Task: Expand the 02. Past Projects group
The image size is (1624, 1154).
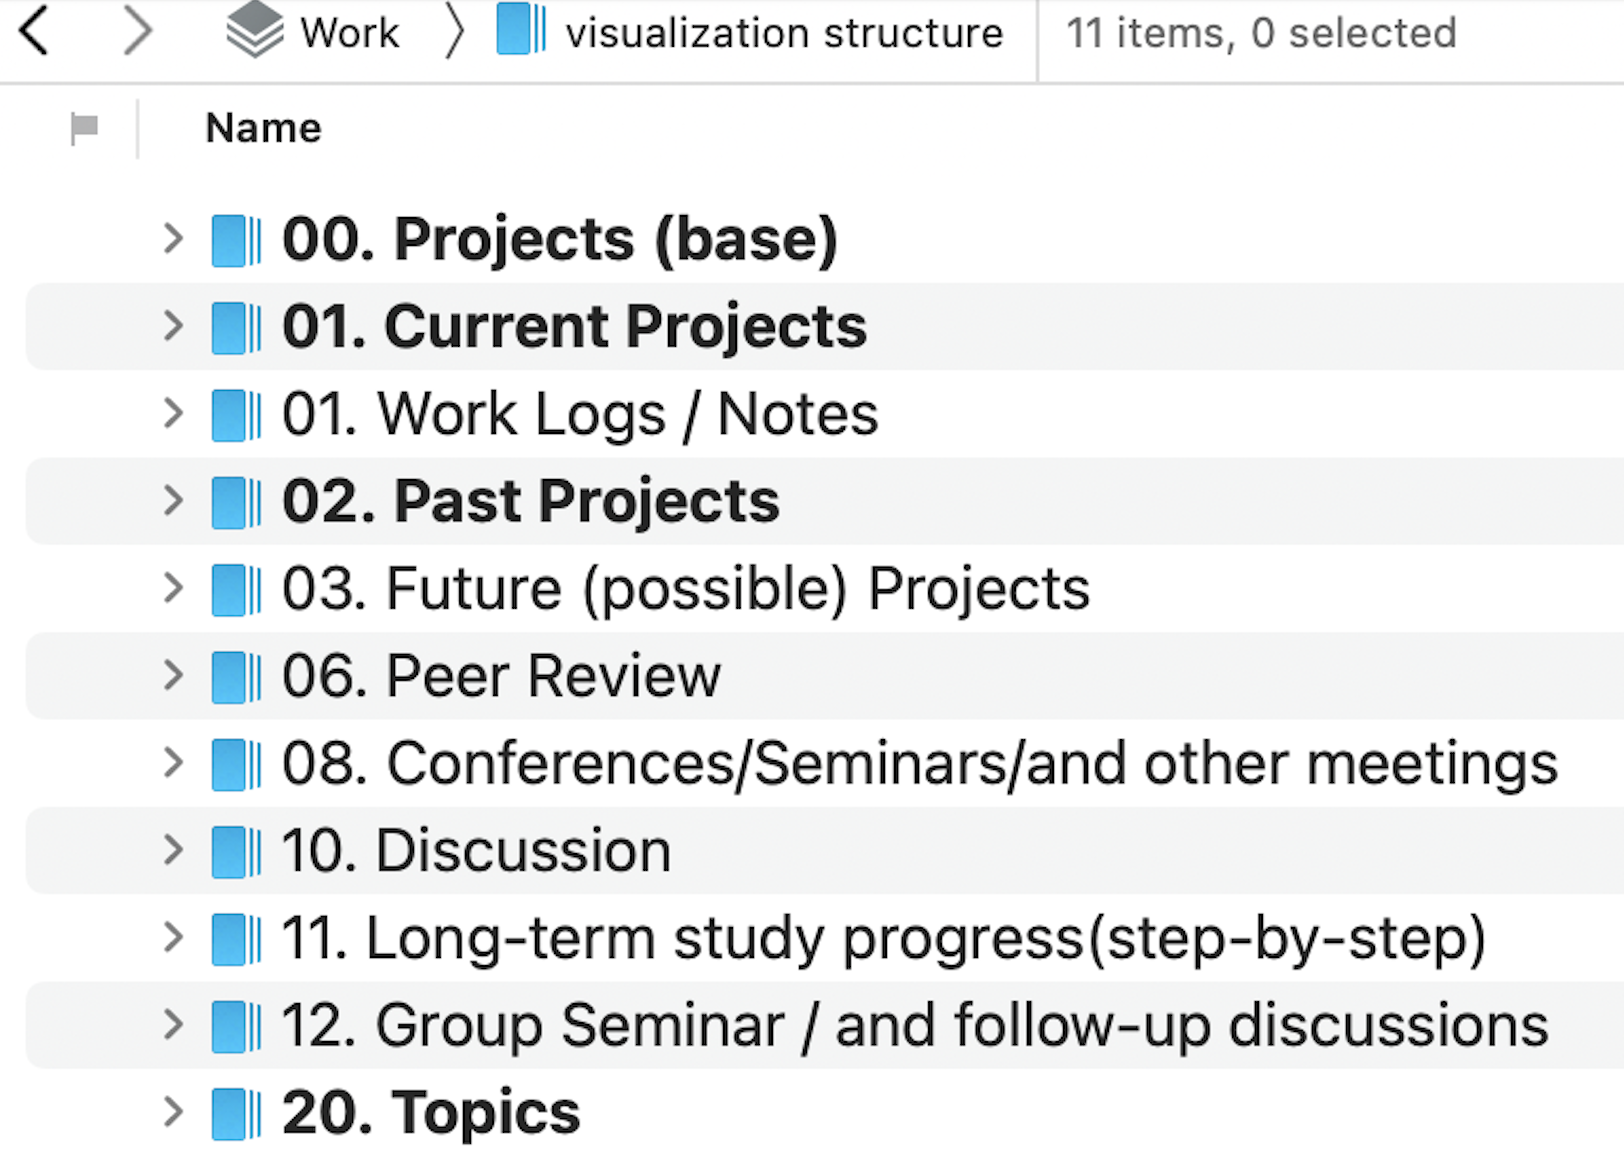Action: click(173, 500)
